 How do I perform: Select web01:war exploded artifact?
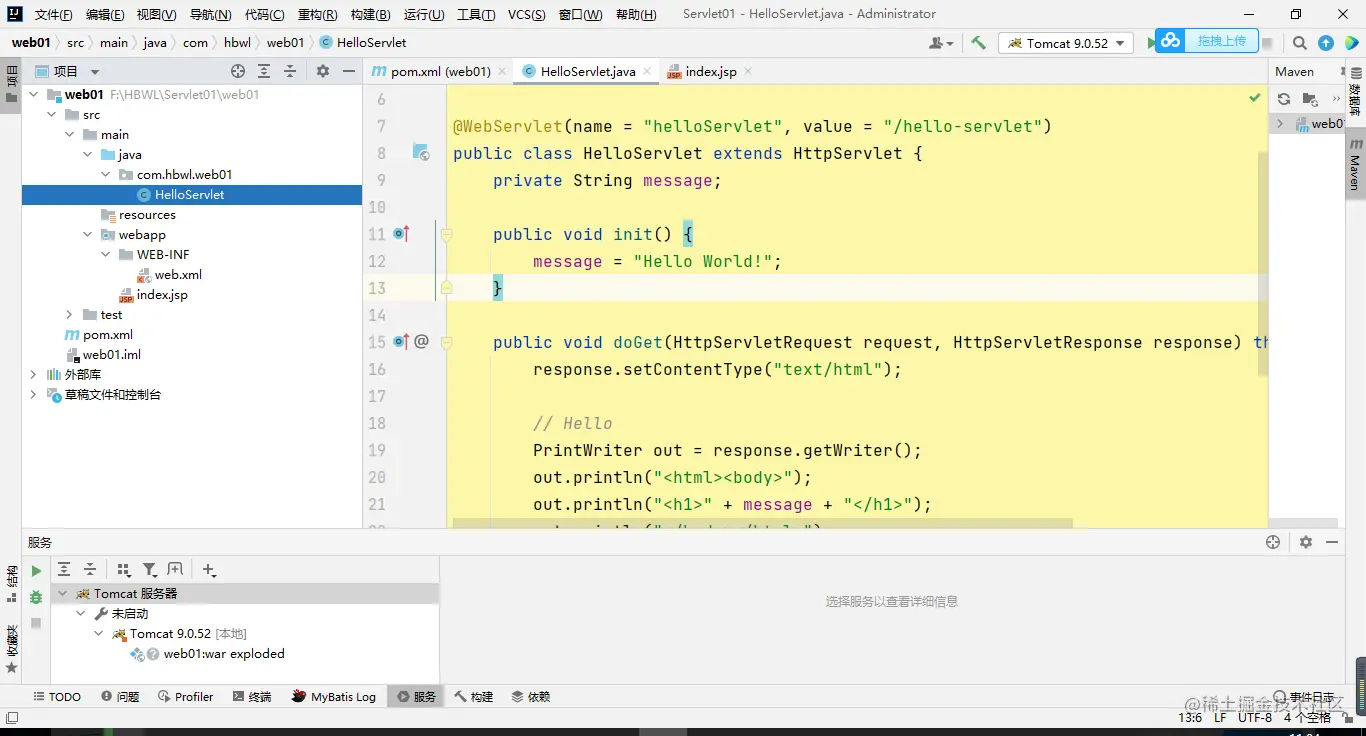click(224, 654)
